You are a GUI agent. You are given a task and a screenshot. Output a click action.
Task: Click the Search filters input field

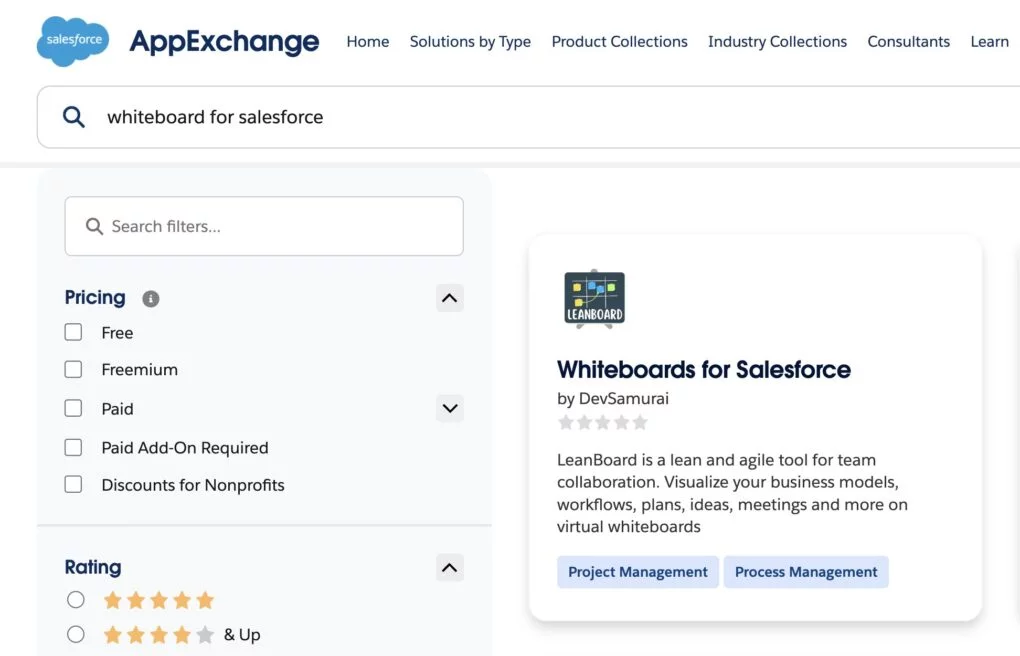point(264,226)
